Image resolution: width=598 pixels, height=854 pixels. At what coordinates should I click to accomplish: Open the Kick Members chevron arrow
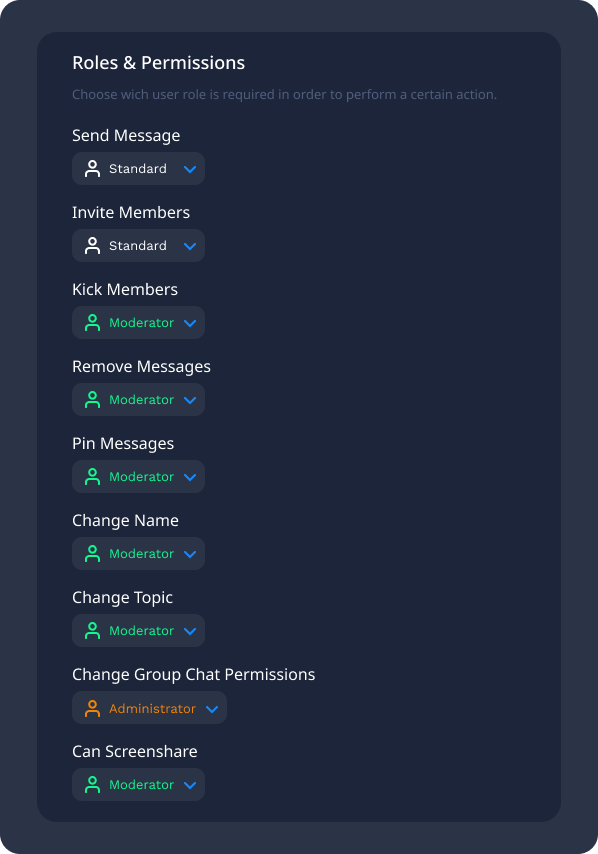tap(190, 324)
